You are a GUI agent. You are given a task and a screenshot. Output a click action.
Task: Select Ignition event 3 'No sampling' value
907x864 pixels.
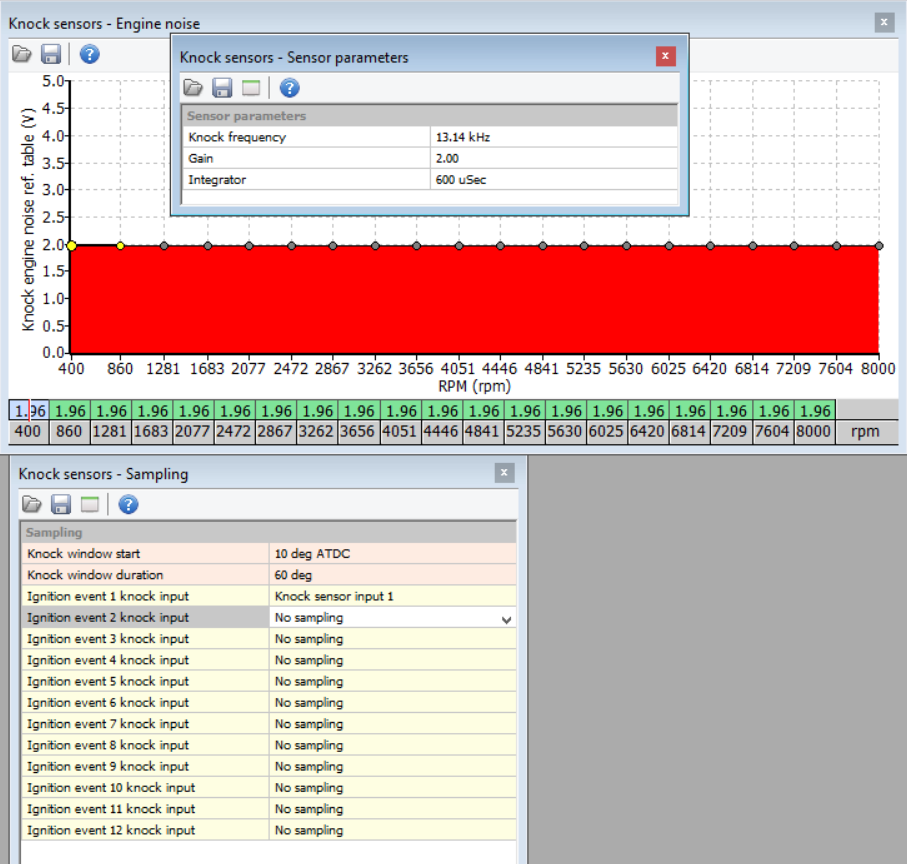(x=392, y=639)
